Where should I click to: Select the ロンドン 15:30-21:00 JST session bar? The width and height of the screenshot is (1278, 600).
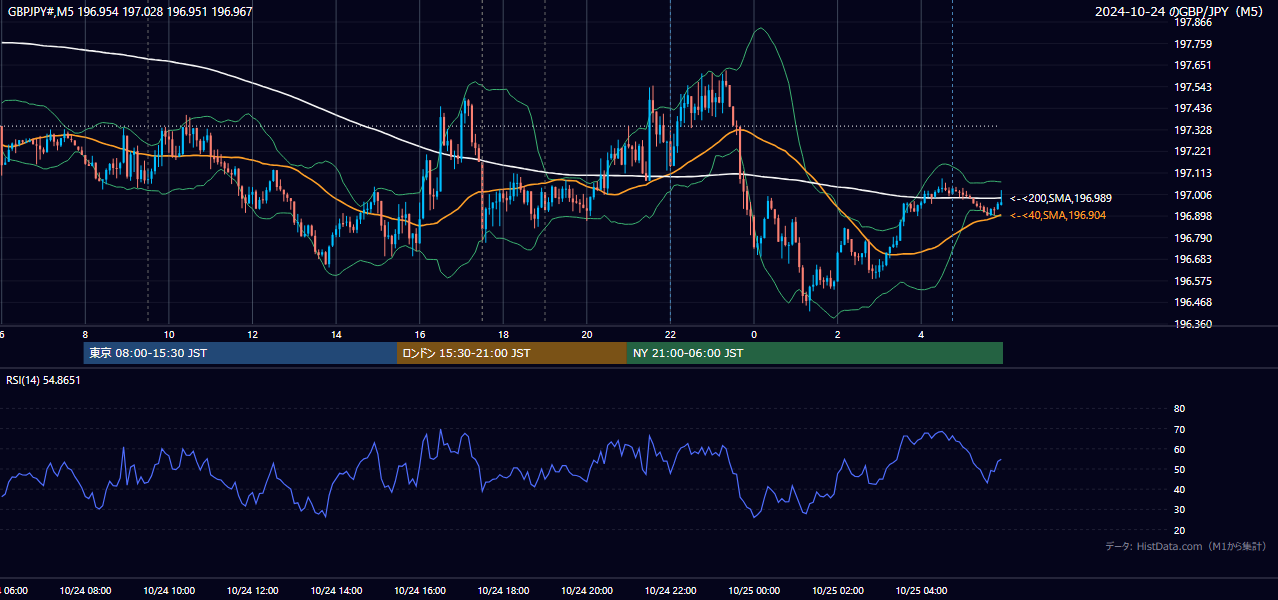pos(512,353)
